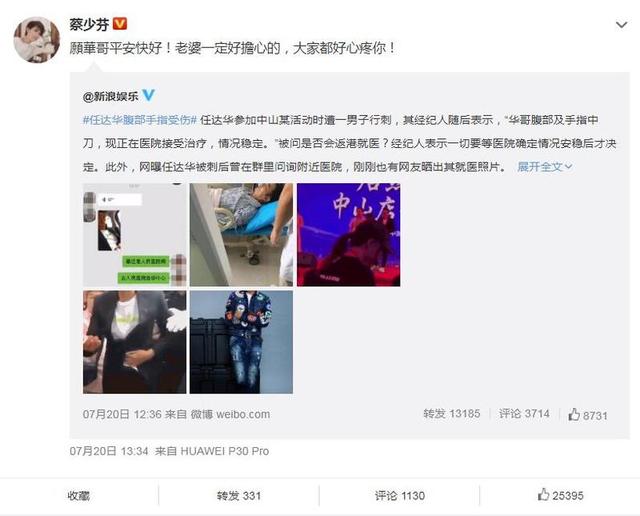Open original post 评论 3714 comments
The height and width of the screenshot is (516, 640).
[524, 414]
